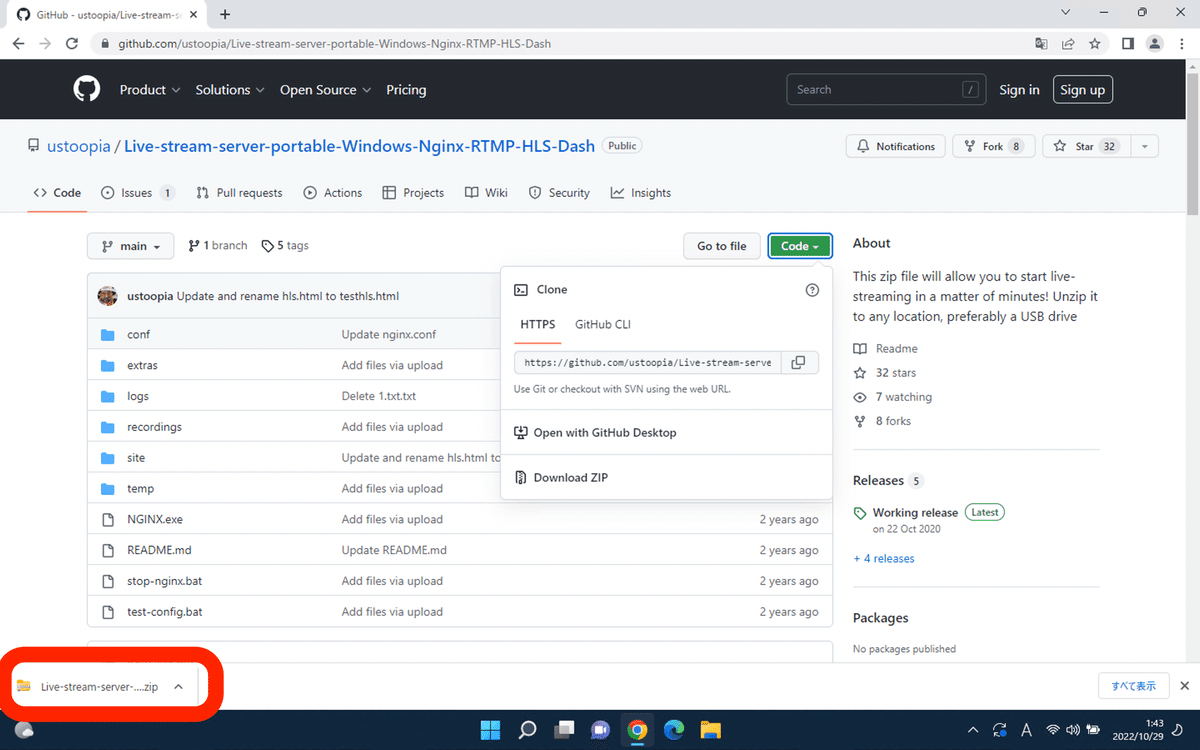Open the Pull requests tab
This screenshot has width=1200, height=750.
[239, 193]
